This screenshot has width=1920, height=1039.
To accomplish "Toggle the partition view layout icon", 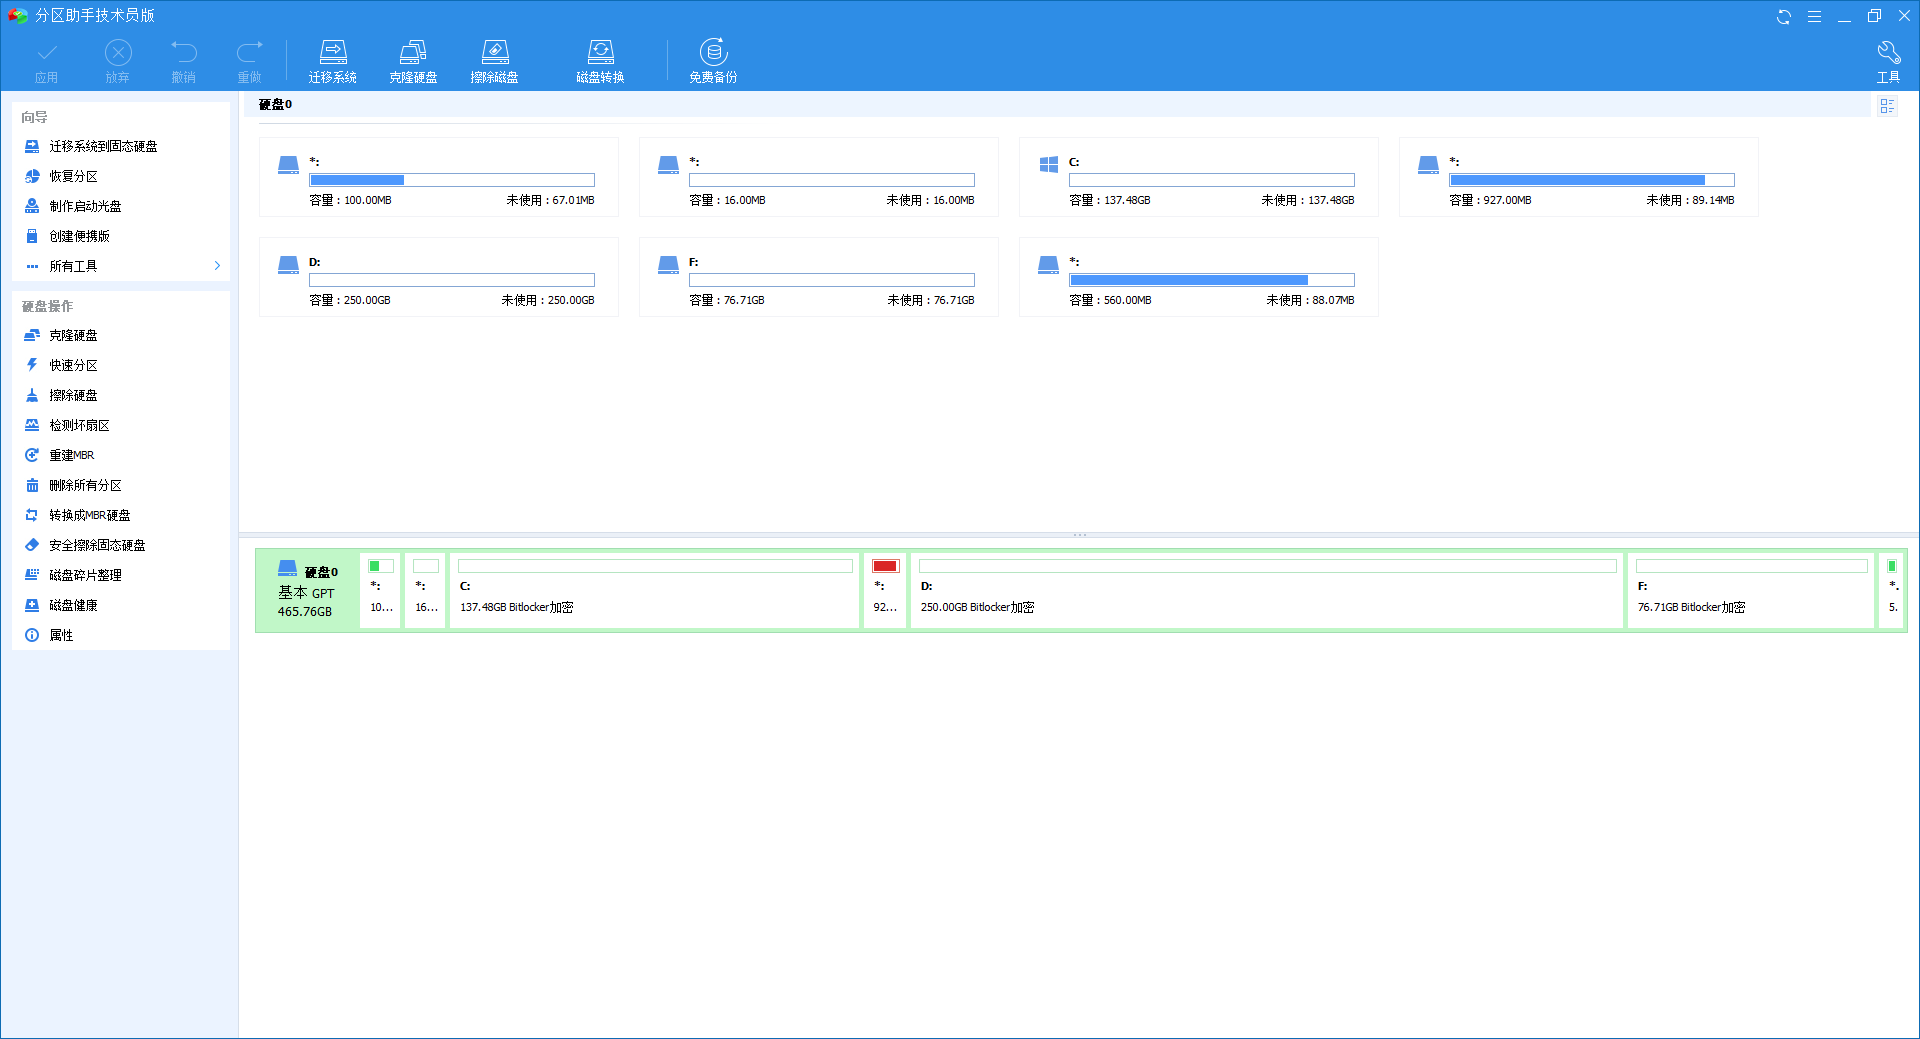I will (1887, 106).
